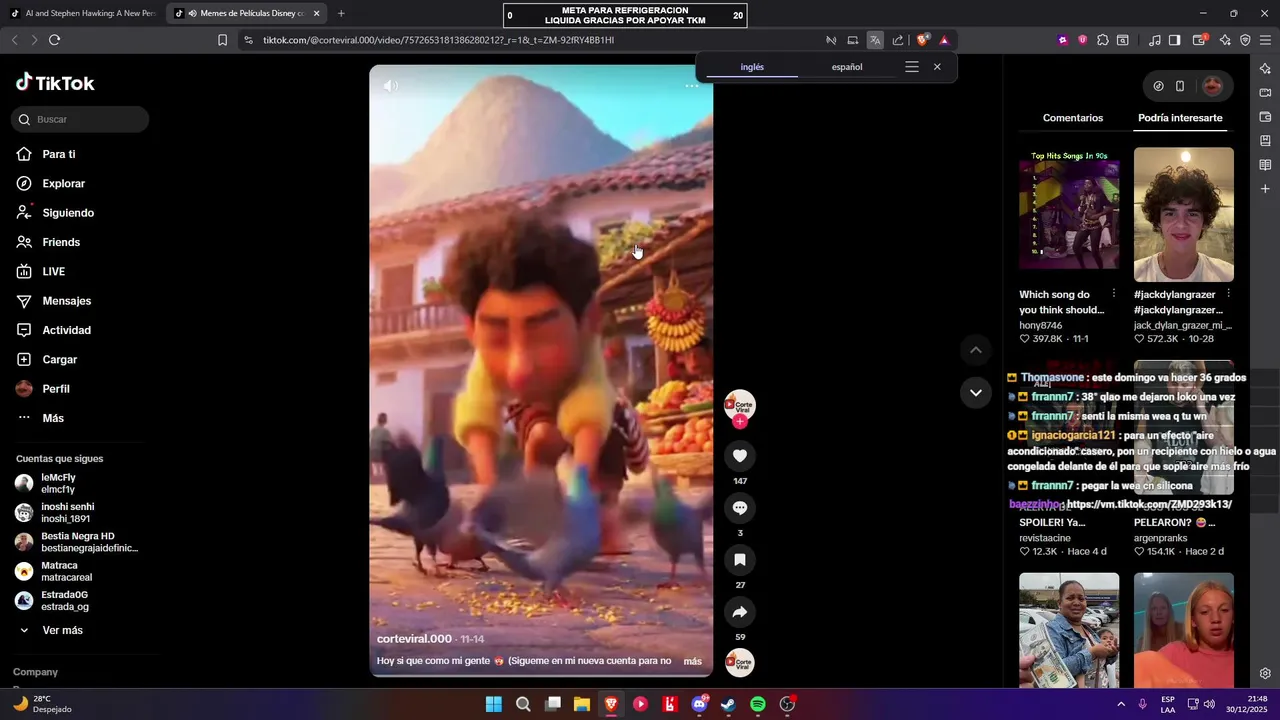Open the Brave wallet icon
This screenshot has width=1280, height=720.
coord(1199,40)
